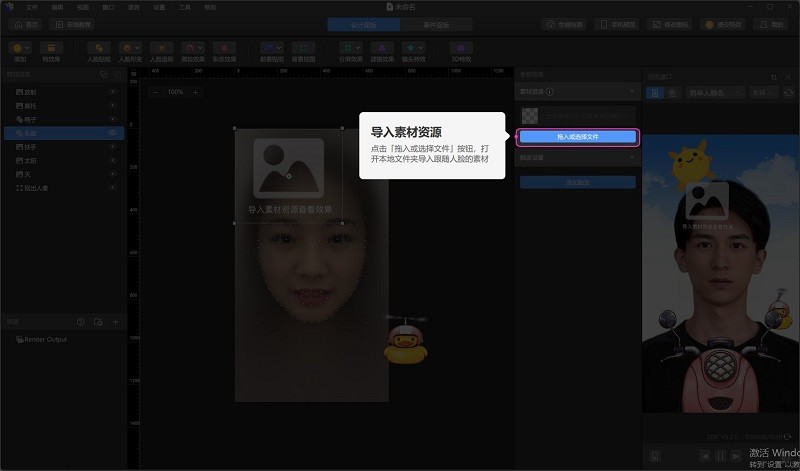Toggle visibility of the 鸭子 layer
The width and height of the screenshot is (800, 471).
[113, 119]
